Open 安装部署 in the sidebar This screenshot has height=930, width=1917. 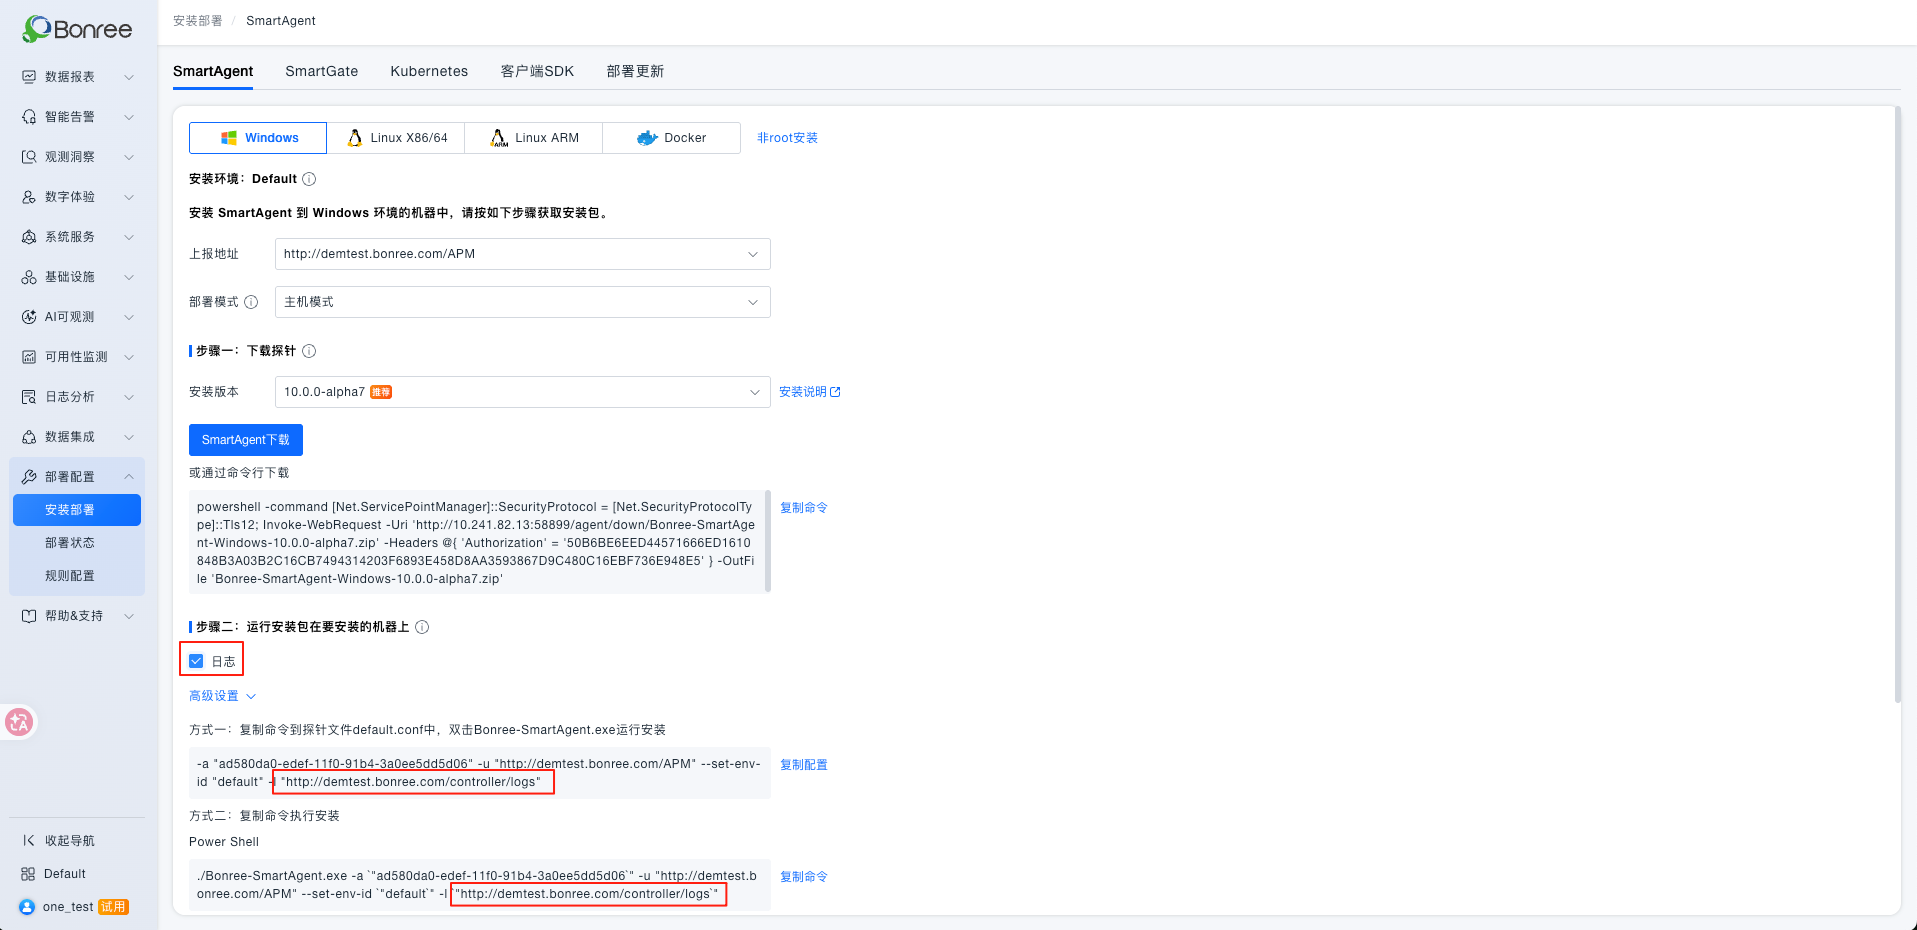point(77,510)
